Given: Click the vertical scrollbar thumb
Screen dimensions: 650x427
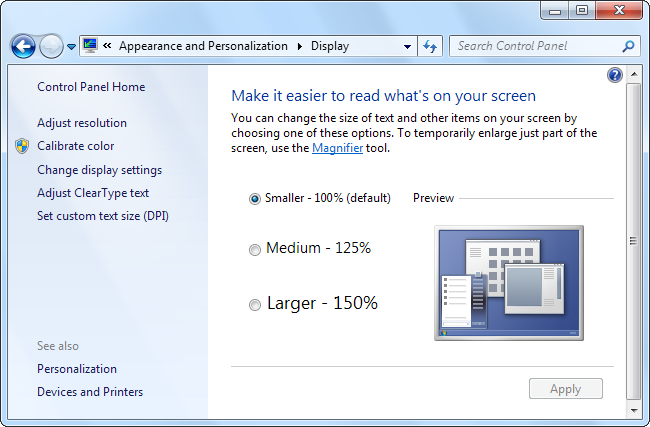Looking at the screenshot, I should point(632,240).
